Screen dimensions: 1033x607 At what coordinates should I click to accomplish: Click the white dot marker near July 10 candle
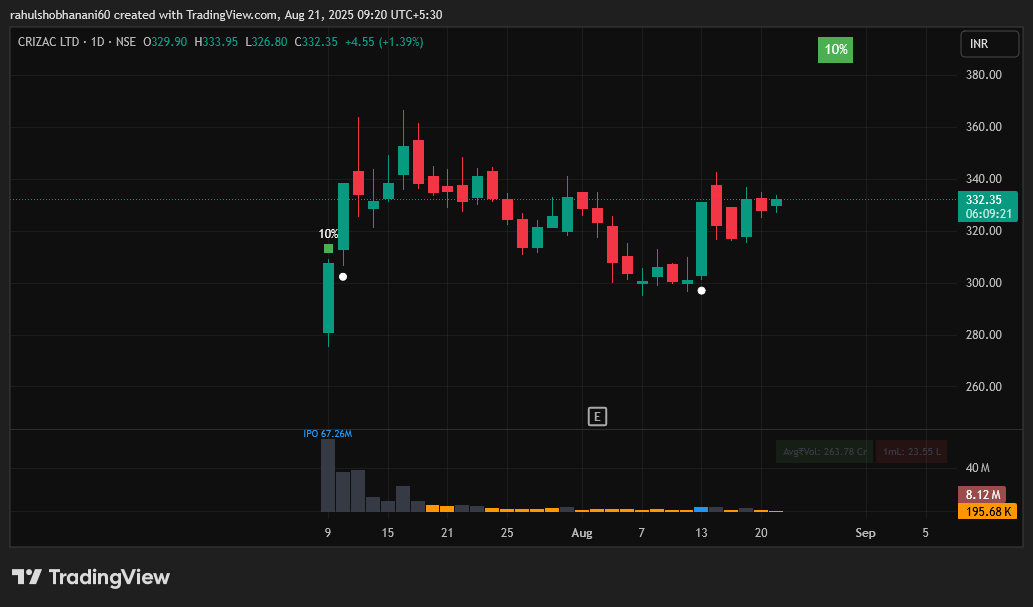tap(343, 277)
